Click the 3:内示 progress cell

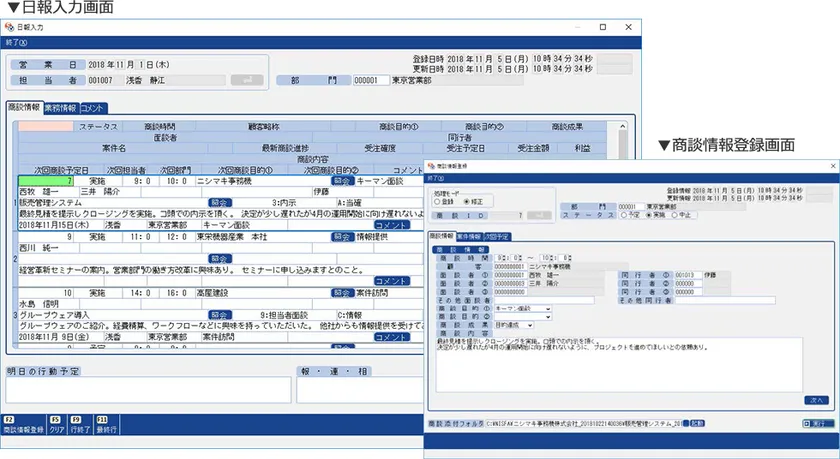click(284, 203)
